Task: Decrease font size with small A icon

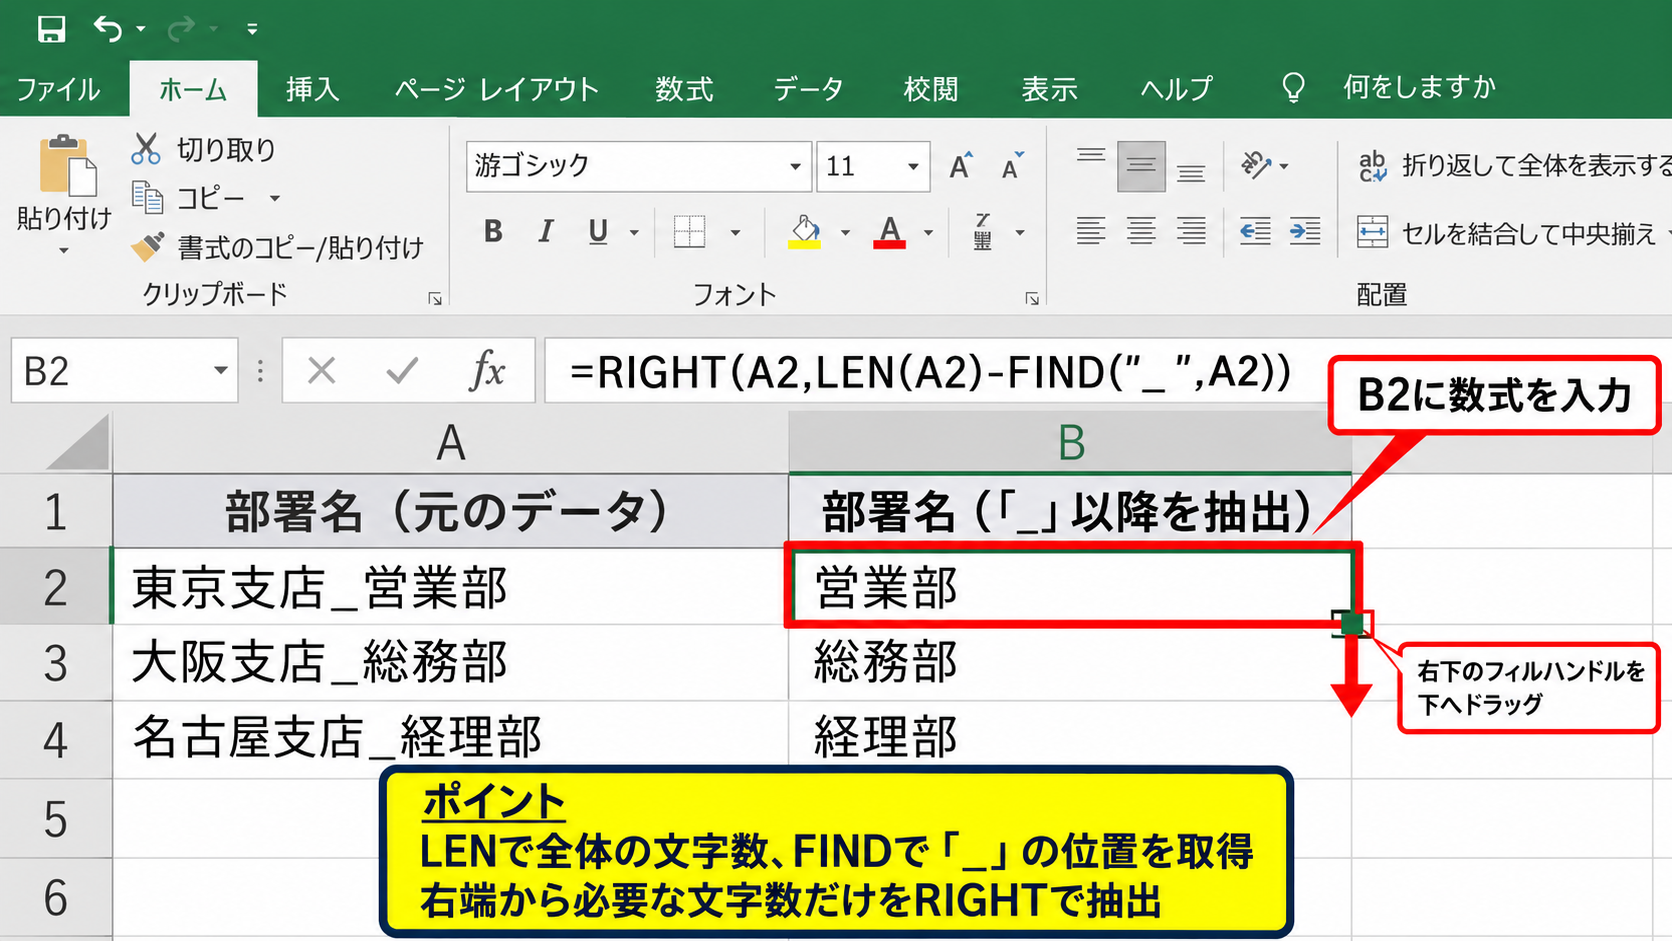Action: pyautogui.click(x=1012, y=166)
